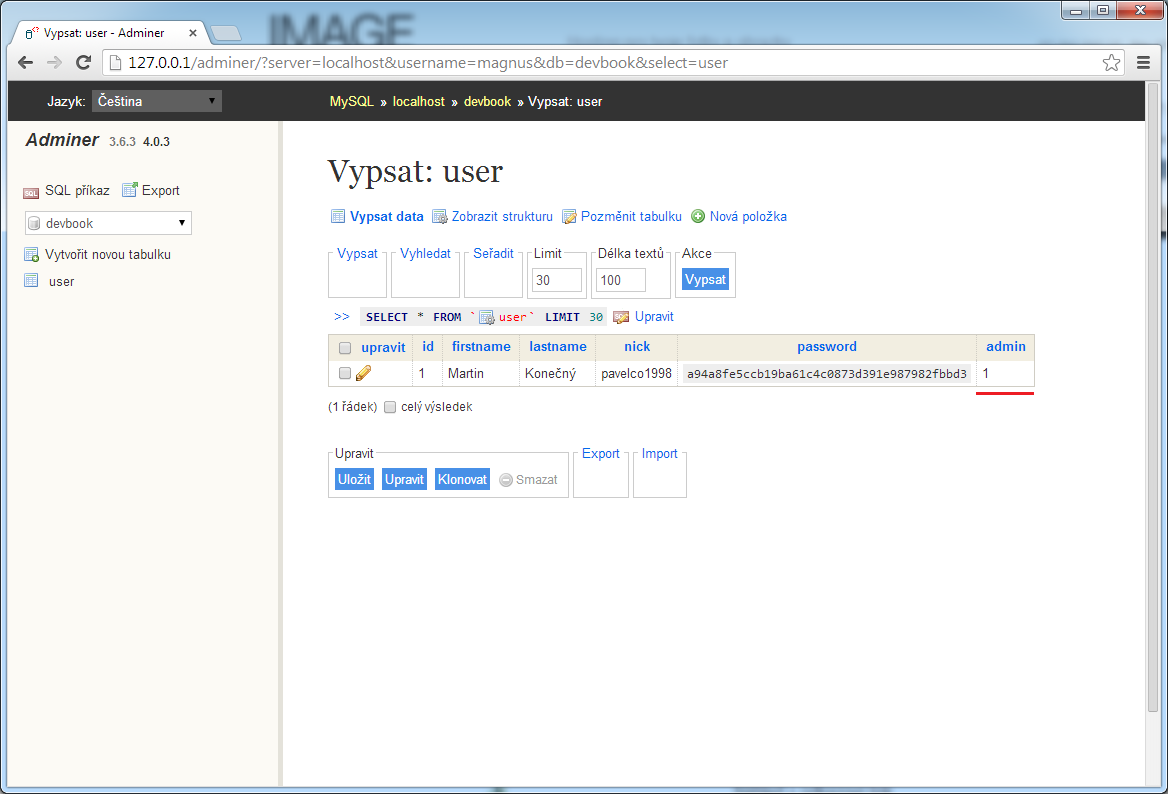Click Upravit next to the SELECT query

pyautogui.click(x=651, y=316)
